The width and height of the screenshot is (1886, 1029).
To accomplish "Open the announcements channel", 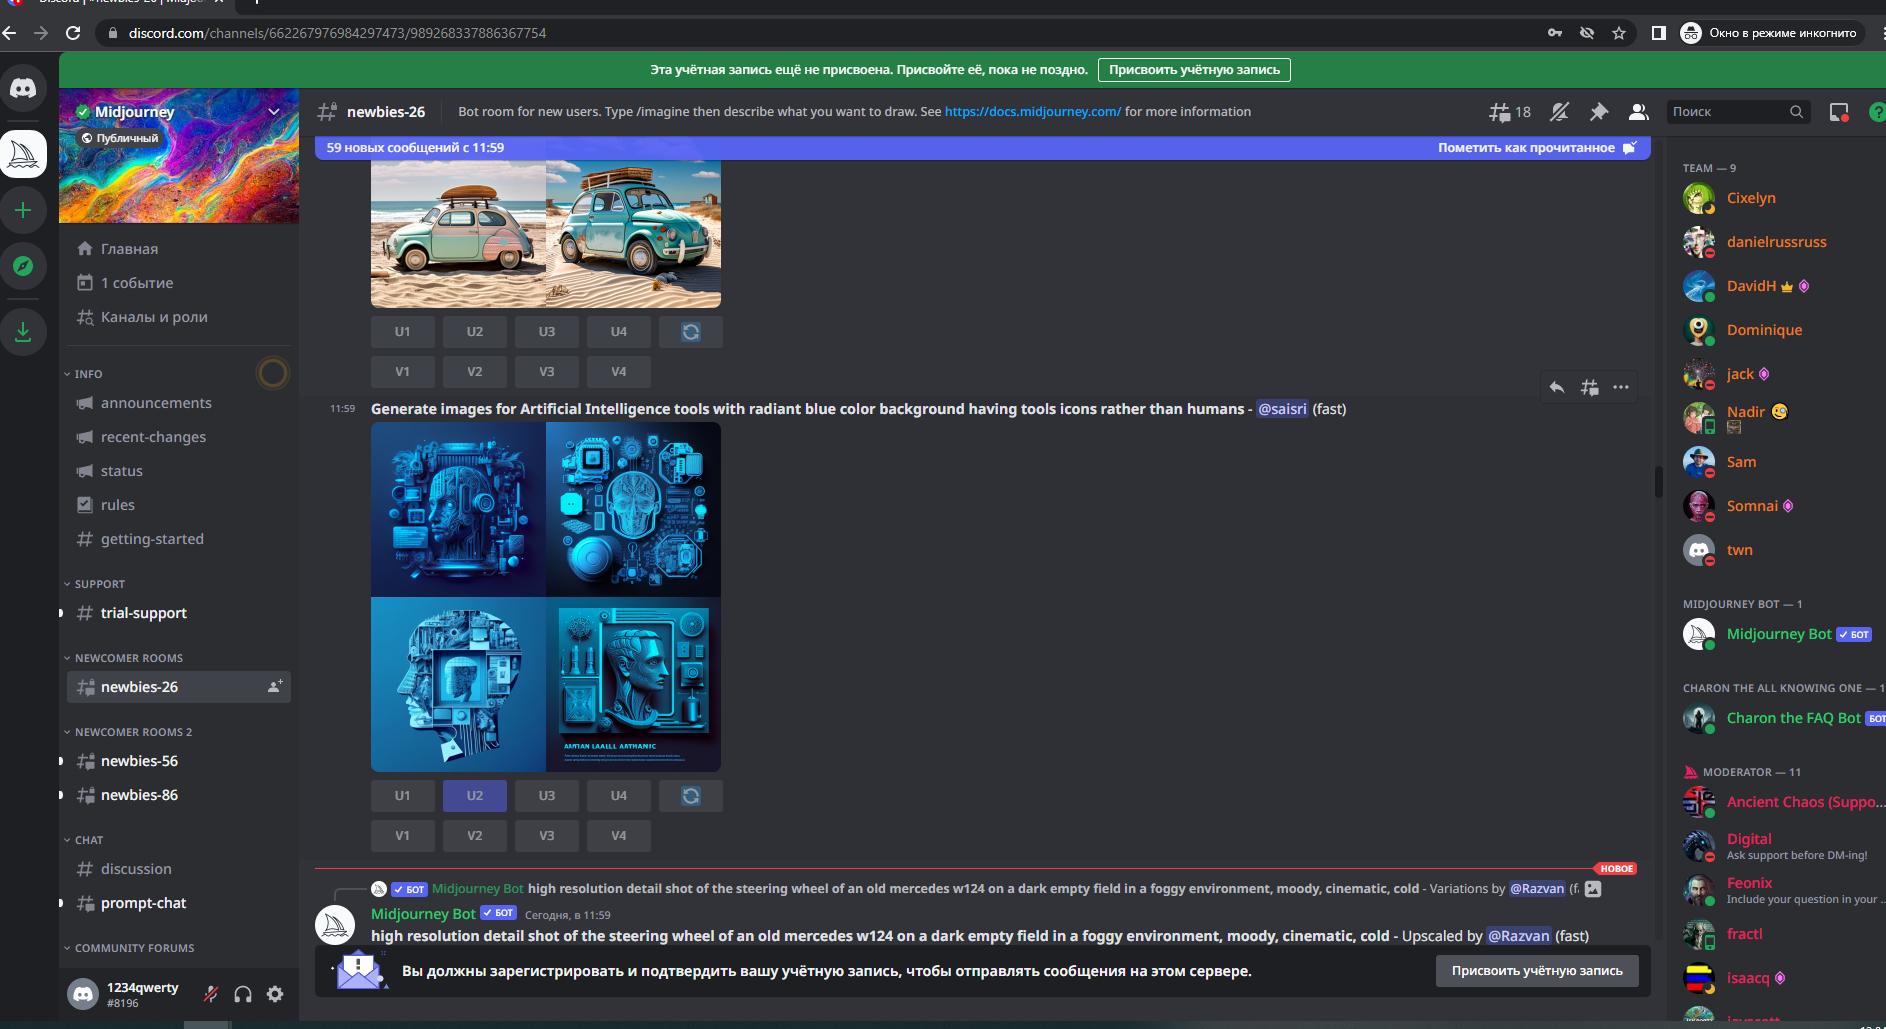I will (x=156, y=403).
